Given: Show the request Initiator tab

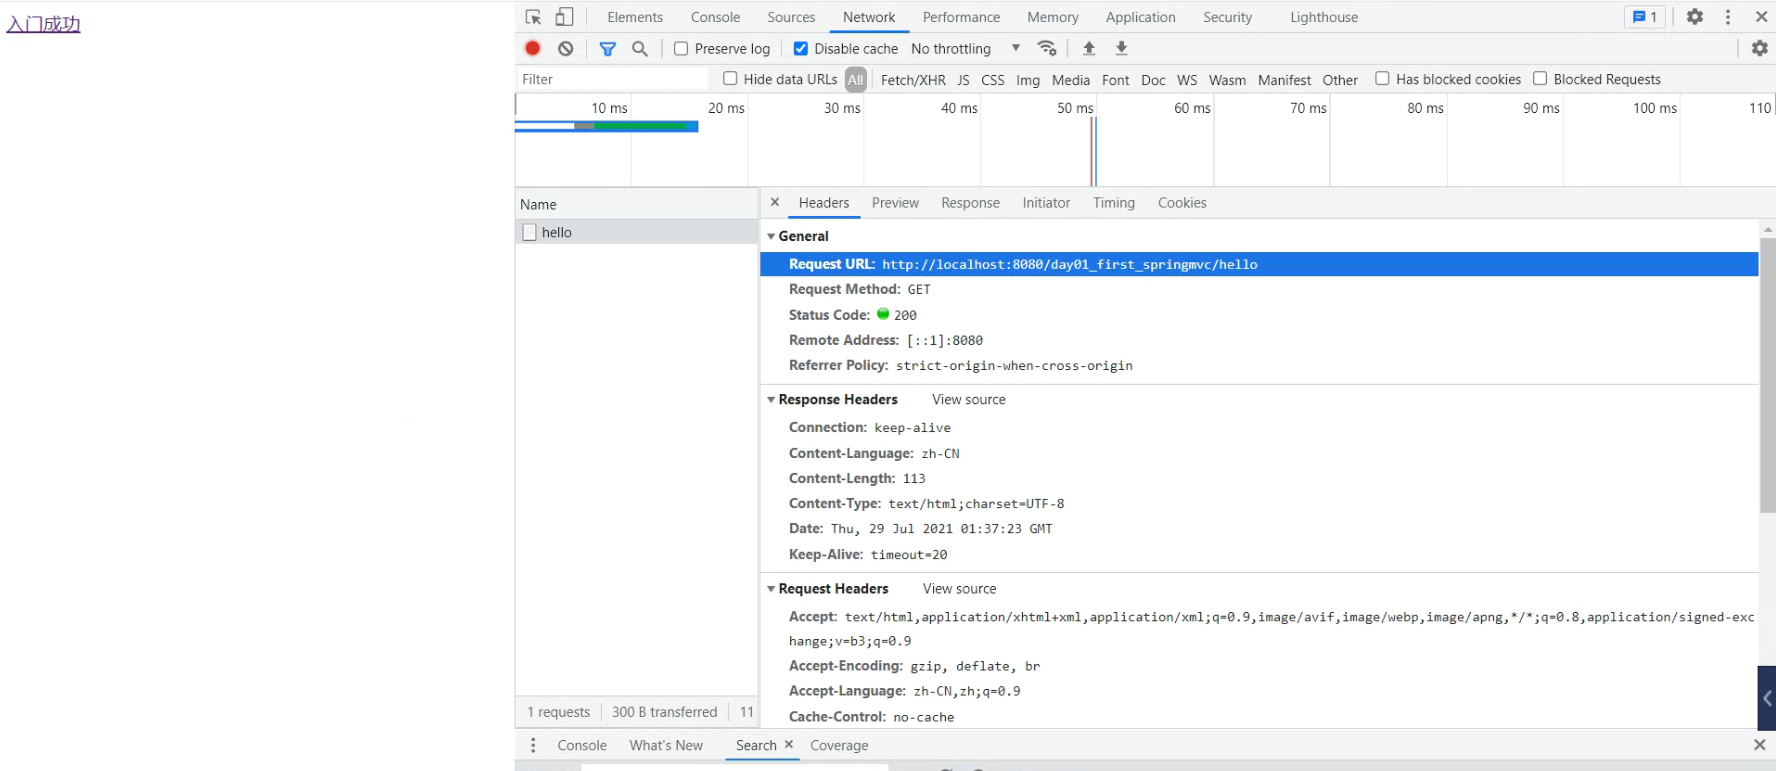Looking at the screenshot, I should (x=1046, y=202).
